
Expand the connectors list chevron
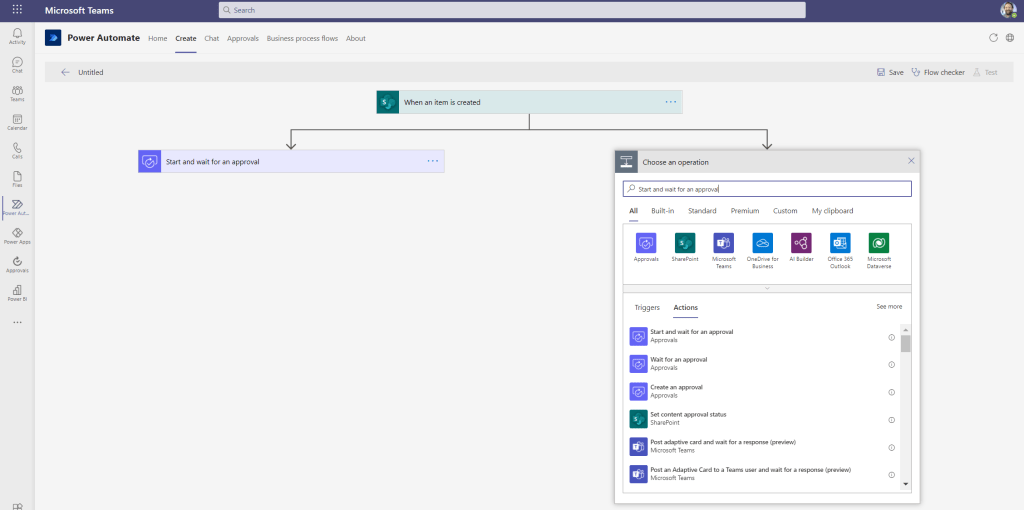(x=767, y=288)
